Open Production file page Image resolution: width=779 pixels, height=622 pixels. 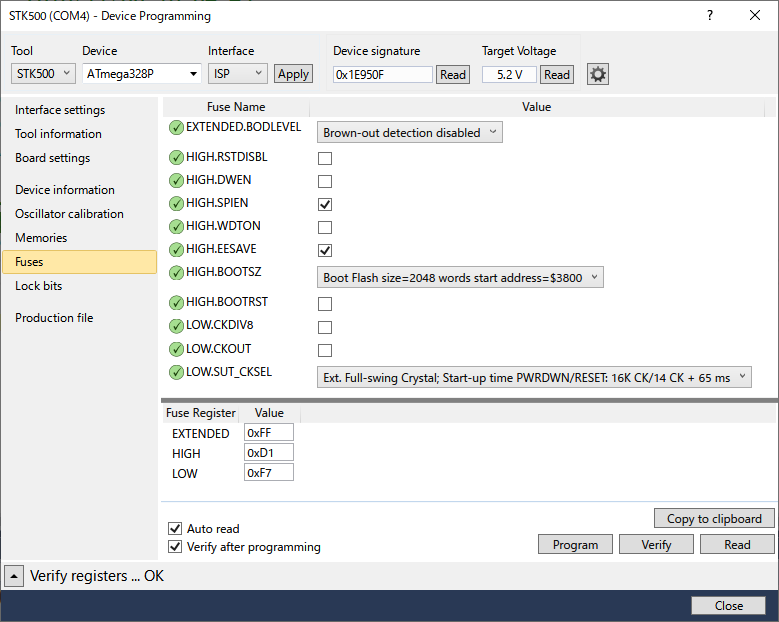point(54,317)
